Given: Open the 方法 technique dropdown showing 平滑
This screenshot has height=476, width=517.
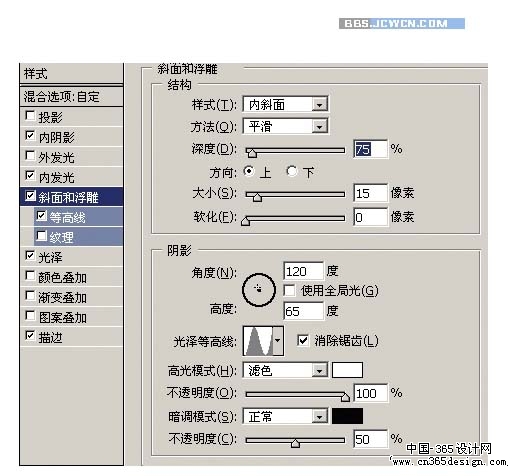Looking at the screenshot, I should [x=286, y=126].
